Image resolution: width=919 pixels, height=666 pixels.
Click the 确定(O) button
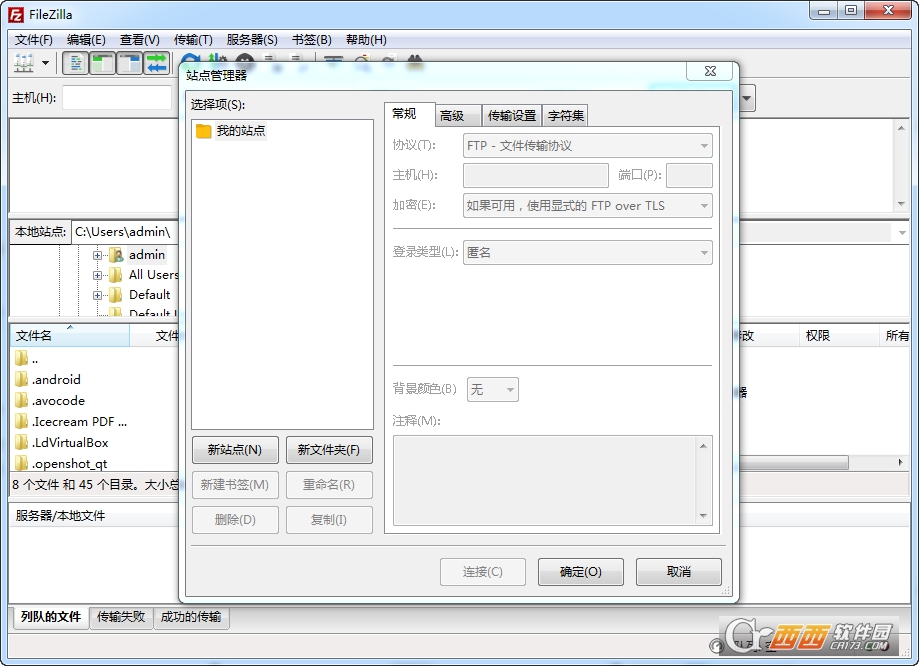click(581, 572)
